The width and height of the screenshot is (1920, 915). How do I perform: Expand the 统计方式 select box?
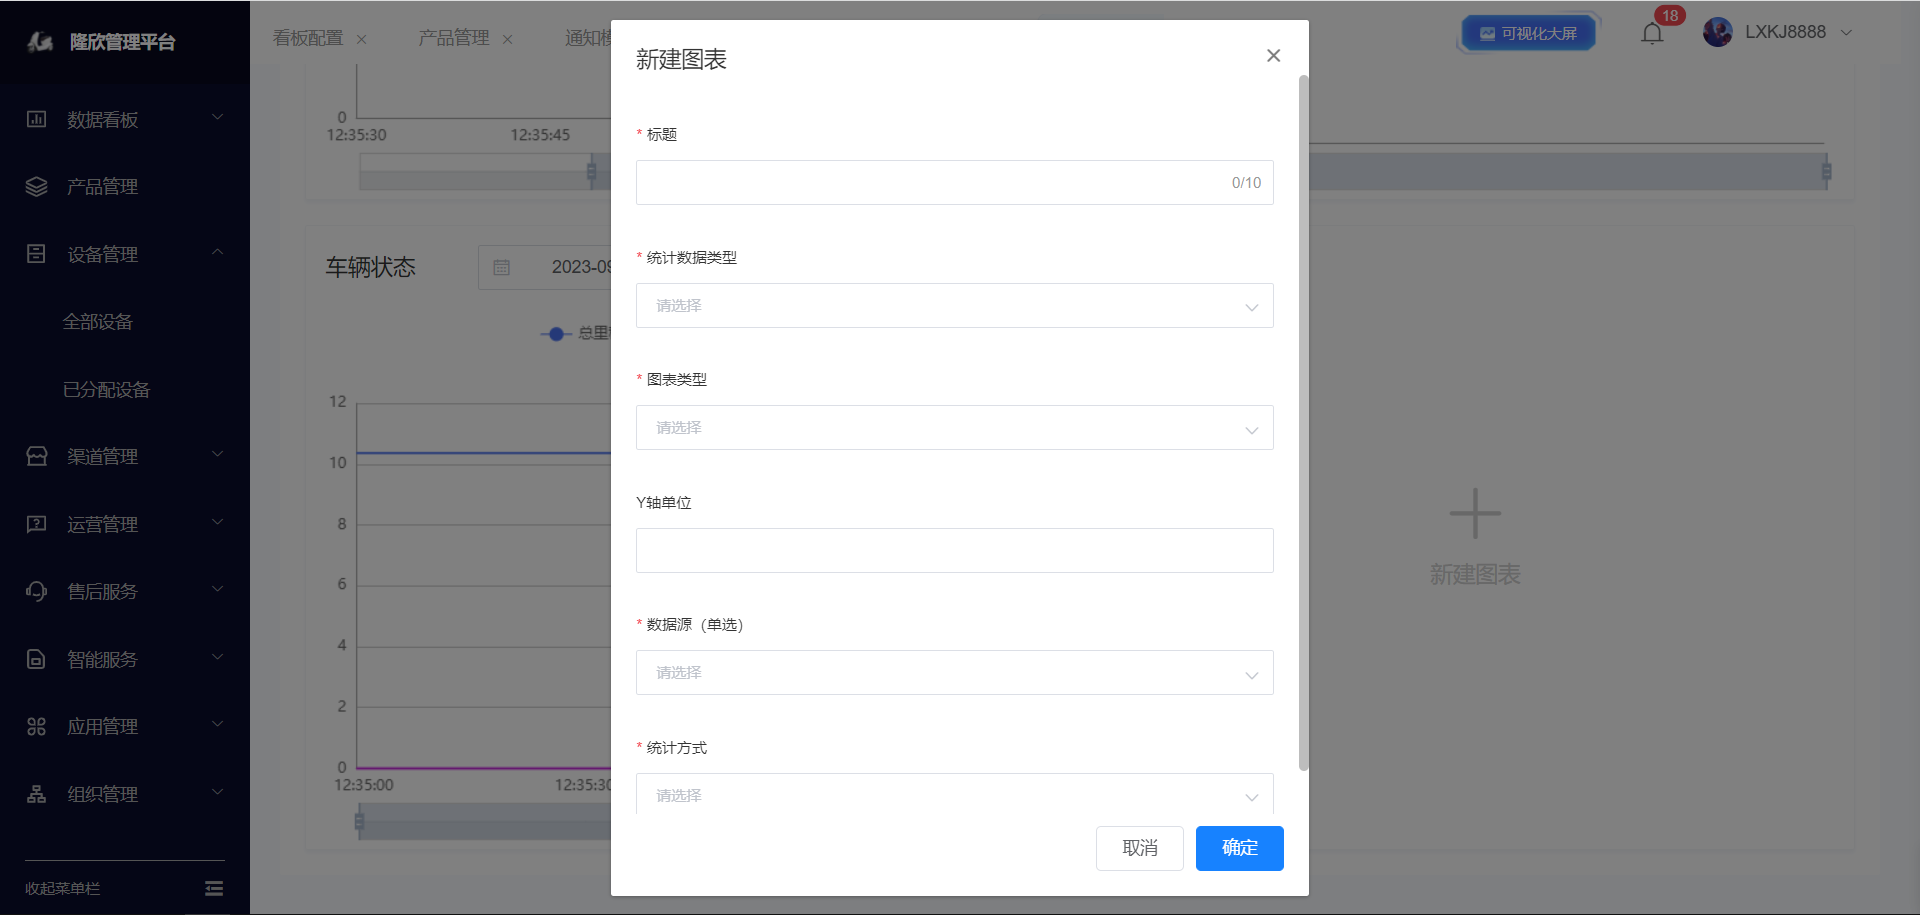[x=954, y=795]
